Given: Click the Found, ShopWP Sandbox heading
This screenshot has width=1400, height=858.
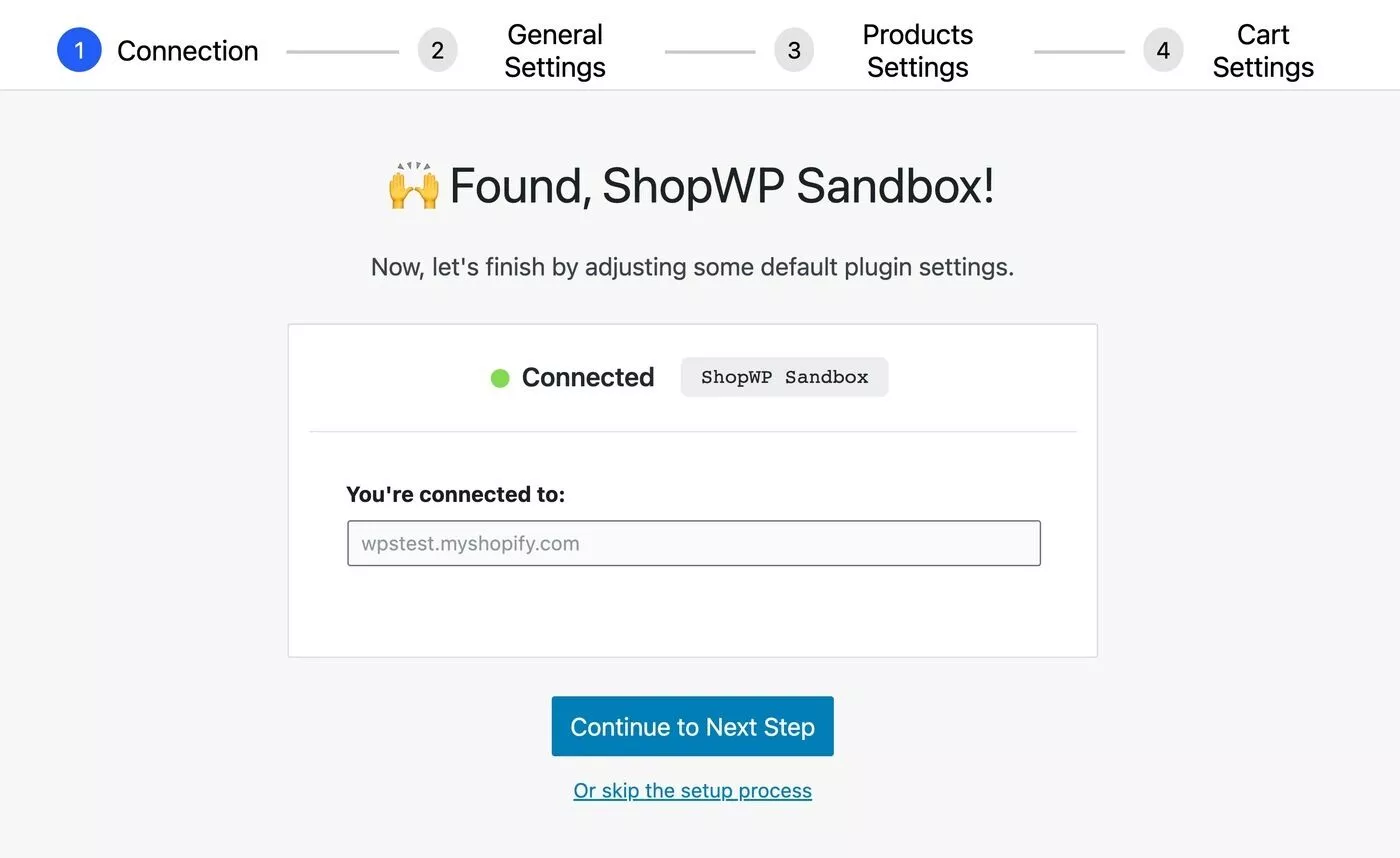Looking at the screenshot, I should [721, 186].
